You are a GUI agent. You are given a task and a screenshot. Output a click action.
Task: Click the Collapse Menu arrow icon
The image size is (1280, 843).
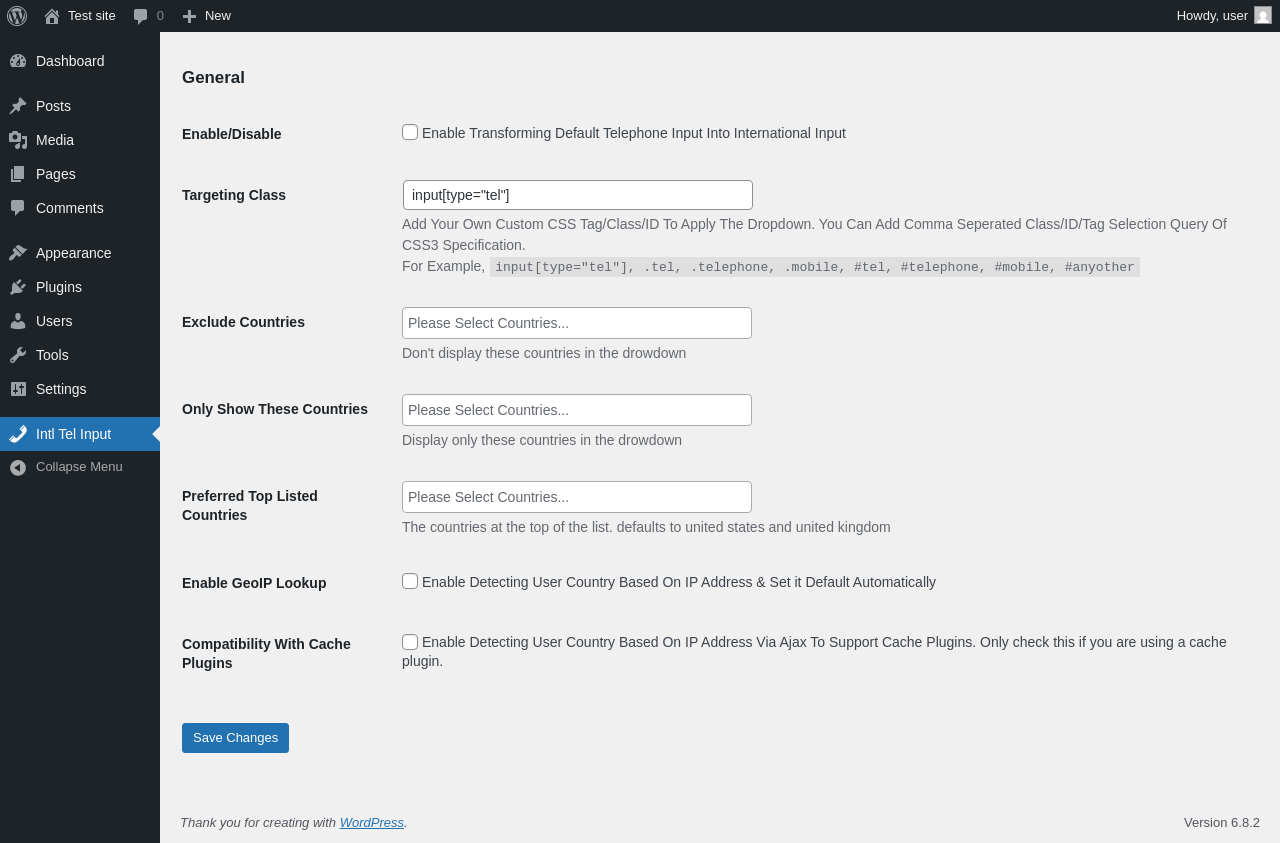point(18,467)
